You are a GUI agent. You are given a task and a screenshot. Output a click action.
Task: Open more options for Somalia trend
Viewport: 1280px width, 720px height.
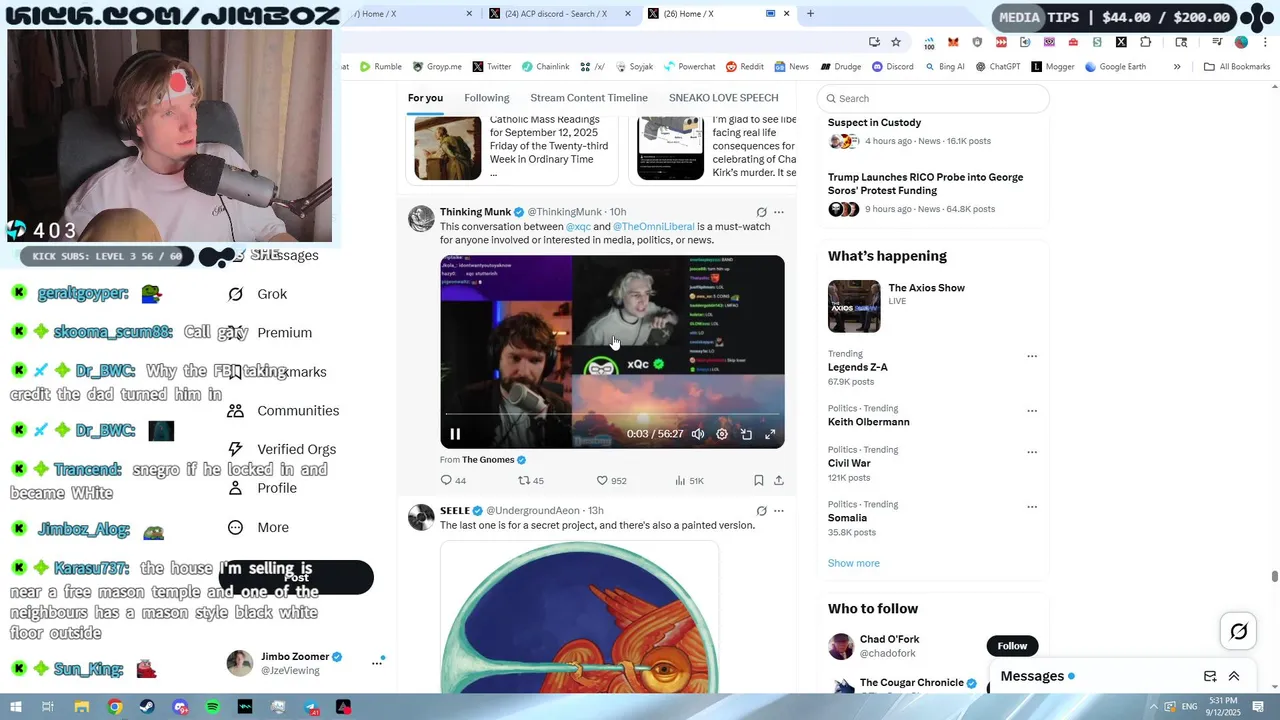click(1032, 507)
